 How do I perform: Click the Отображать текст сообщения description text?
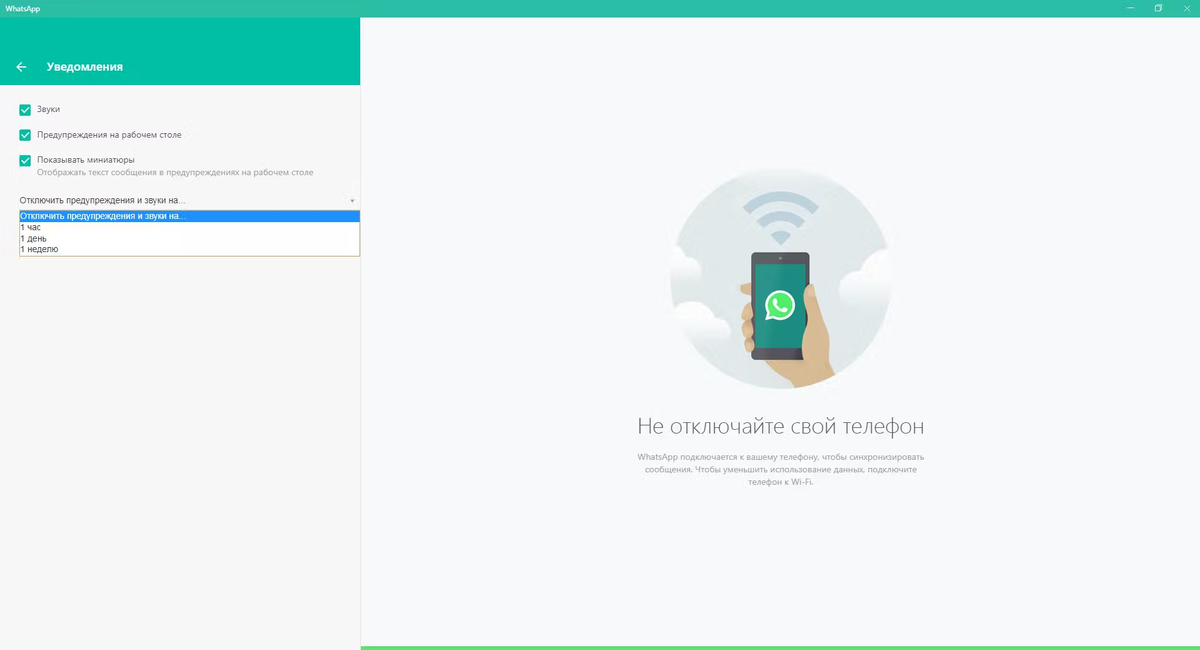[x=175, y=173]
